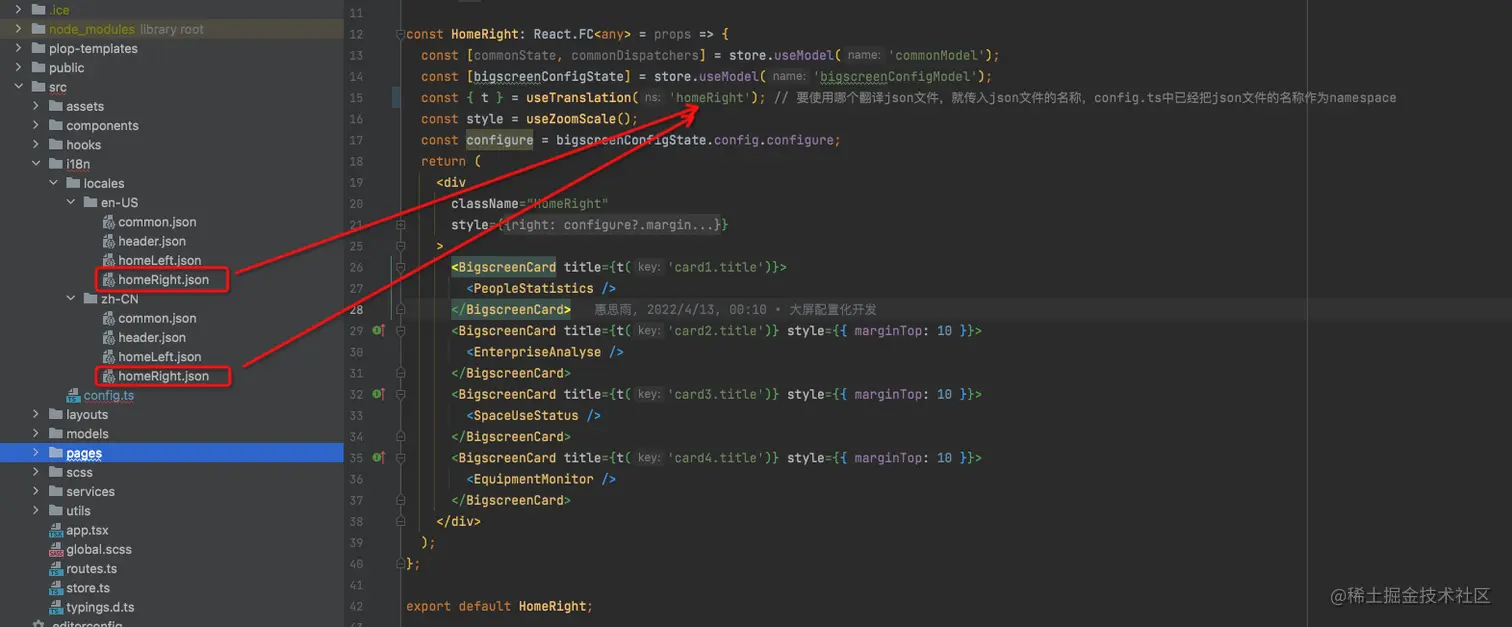
Task: Expand the components folder arrow
Action: [x=36, y=126]
